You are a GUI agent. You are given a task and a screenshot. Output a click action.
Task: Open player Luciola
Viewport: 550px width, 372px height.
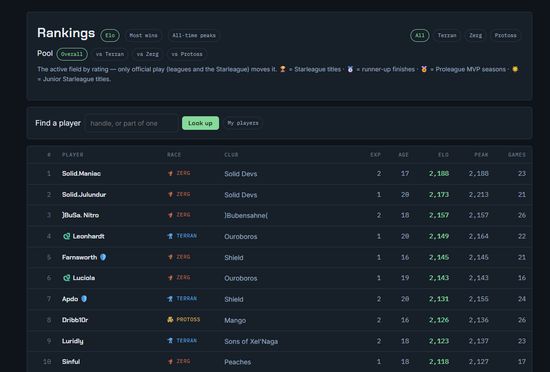click(x=84, y=278)
